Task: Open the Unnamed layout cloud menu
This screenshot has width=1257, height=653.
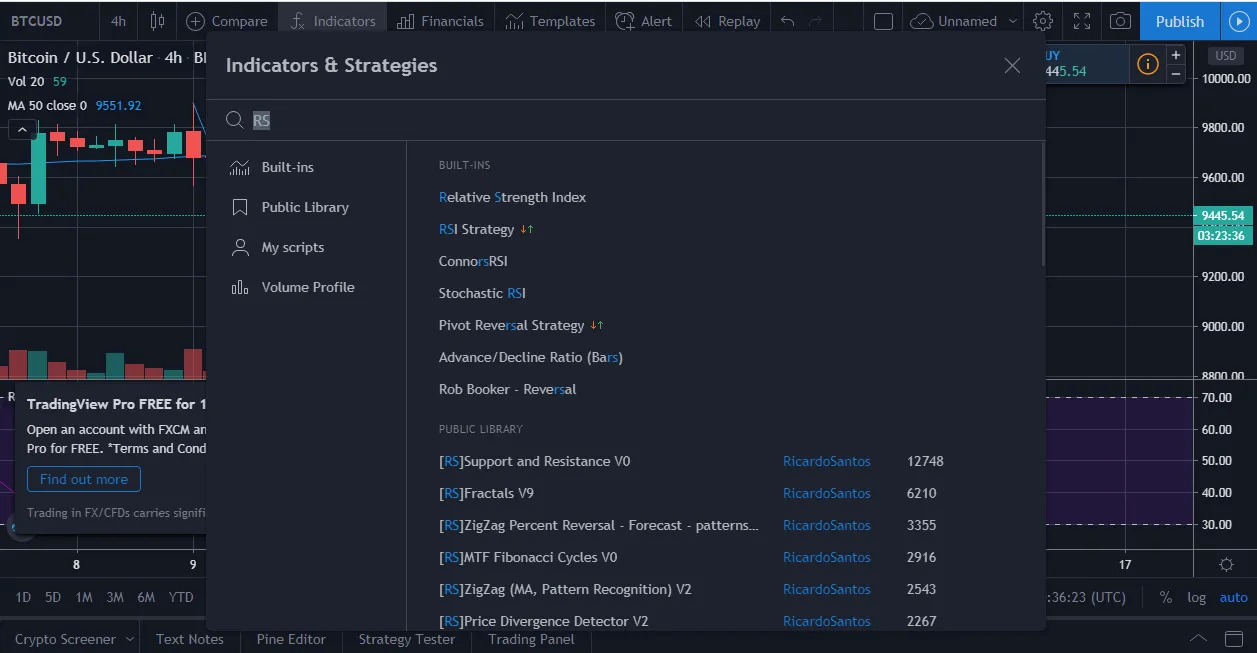Action: 964,21
